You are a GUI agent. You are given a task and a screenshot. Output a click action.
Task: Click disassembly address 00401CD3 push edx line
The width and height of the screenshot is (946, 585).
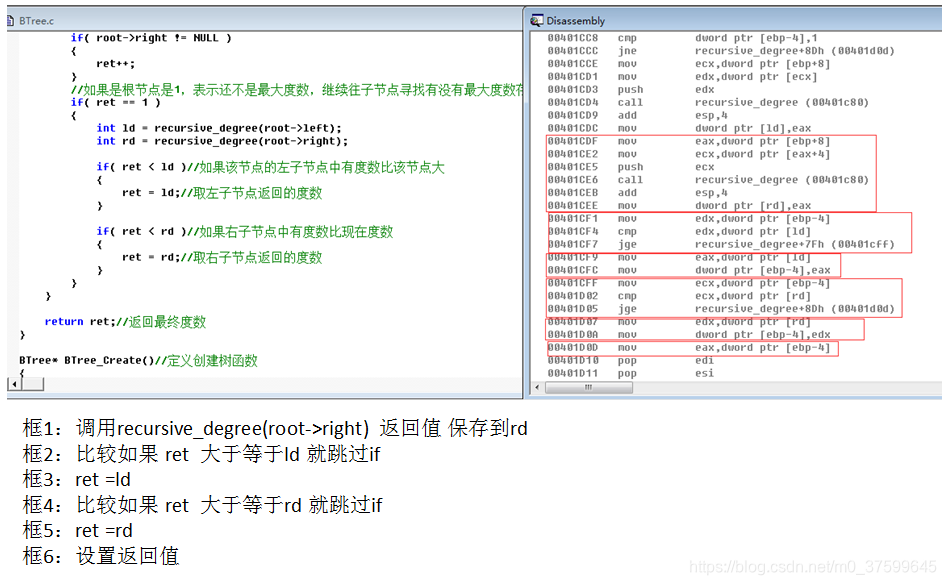click(630, 90)
